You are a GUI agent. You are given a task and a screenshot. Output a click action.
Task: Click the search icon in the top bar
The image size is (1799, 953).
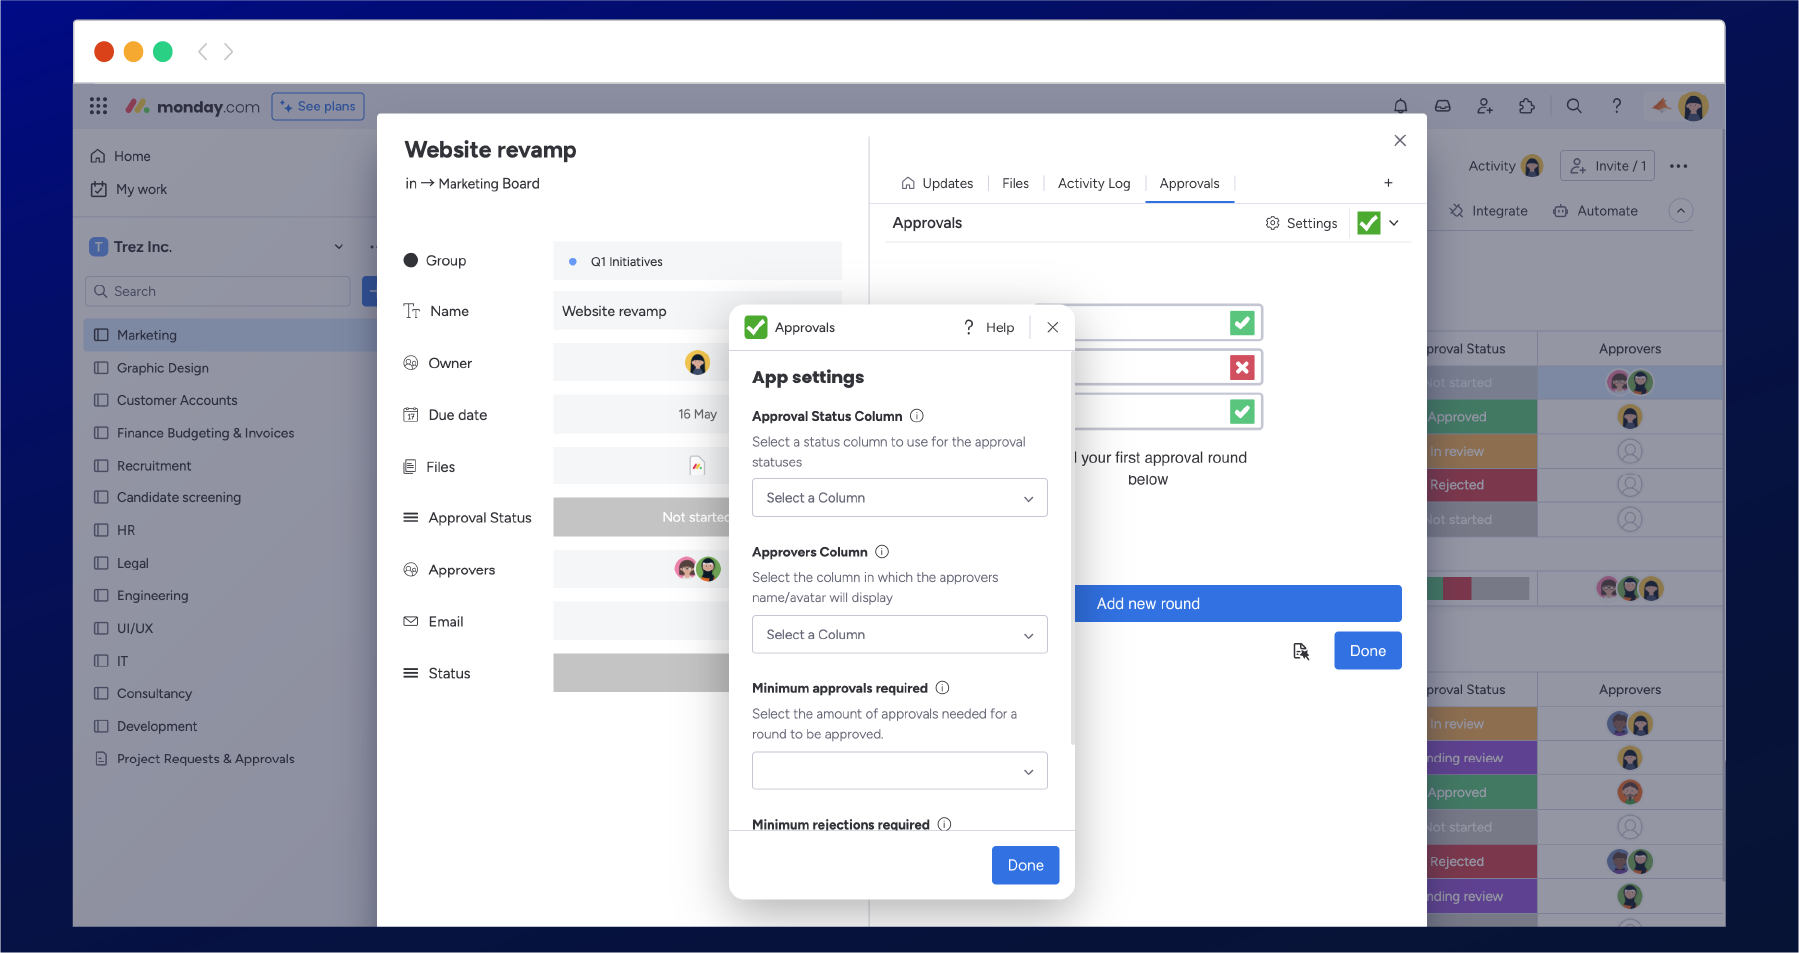pyautogui.click(x=1574, y=105)
